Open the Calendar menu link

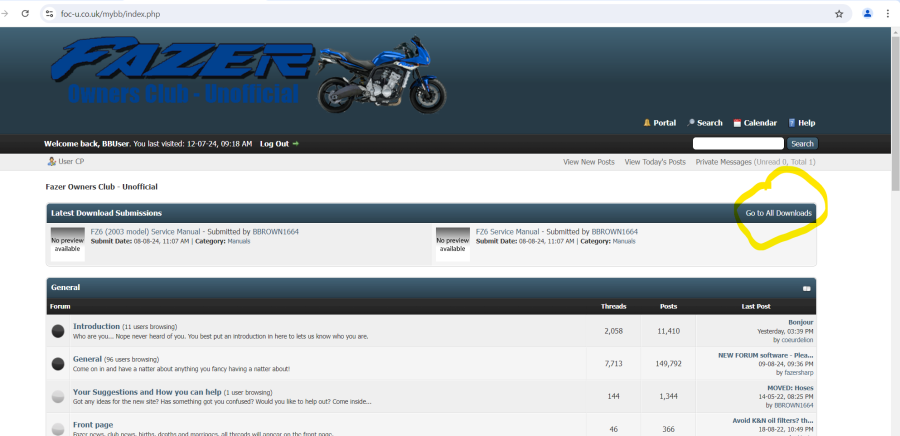click(760, 123)
